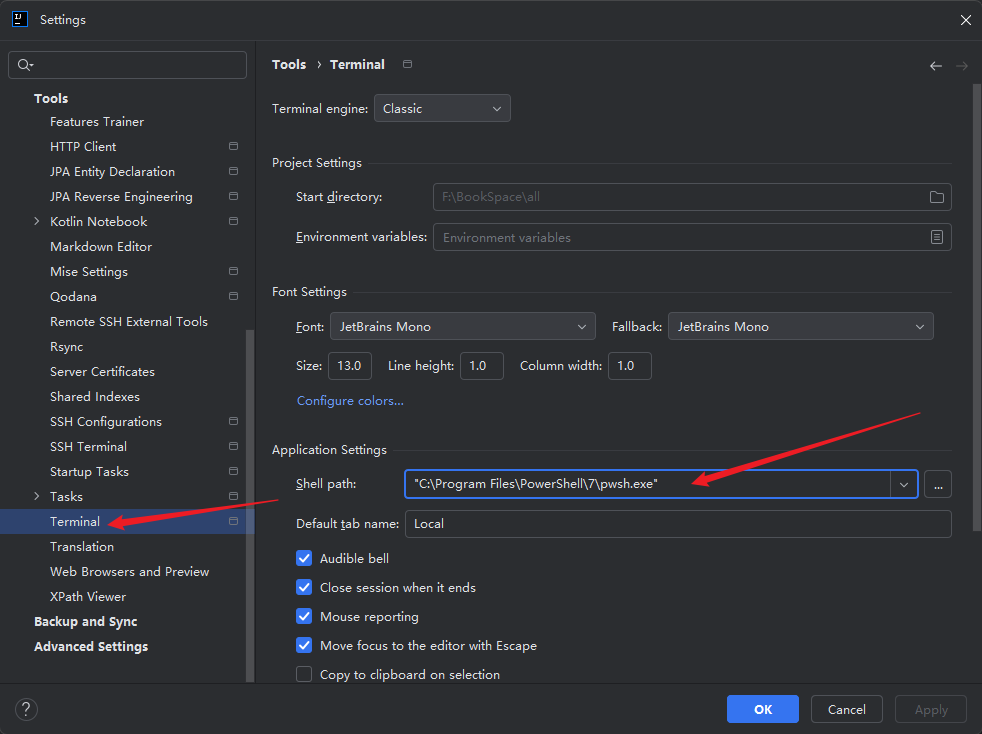Go forward with the right arrow

962,66
